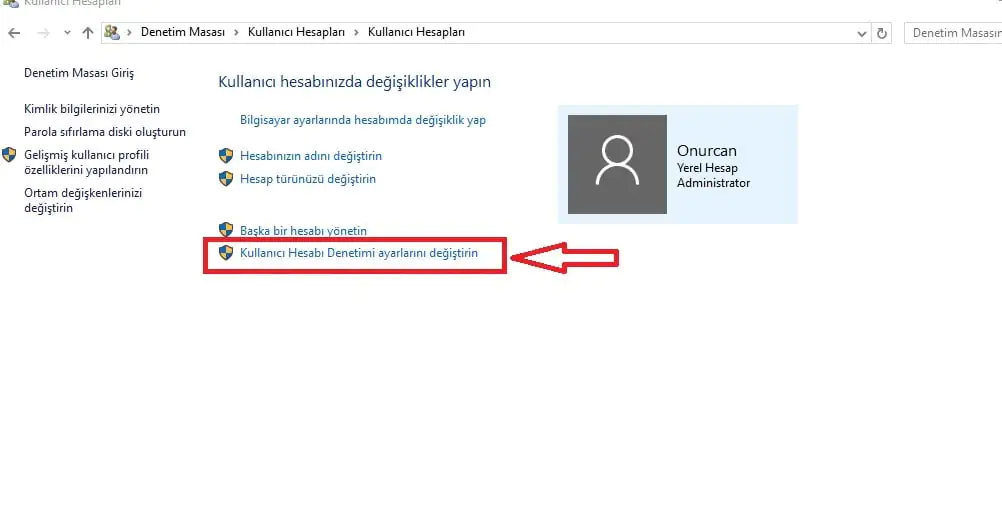Viewport: 1002px width, 516px height.
Task: Click shield icon beside Gelişmiş kullanıcı profili
Action: point(9,155)
